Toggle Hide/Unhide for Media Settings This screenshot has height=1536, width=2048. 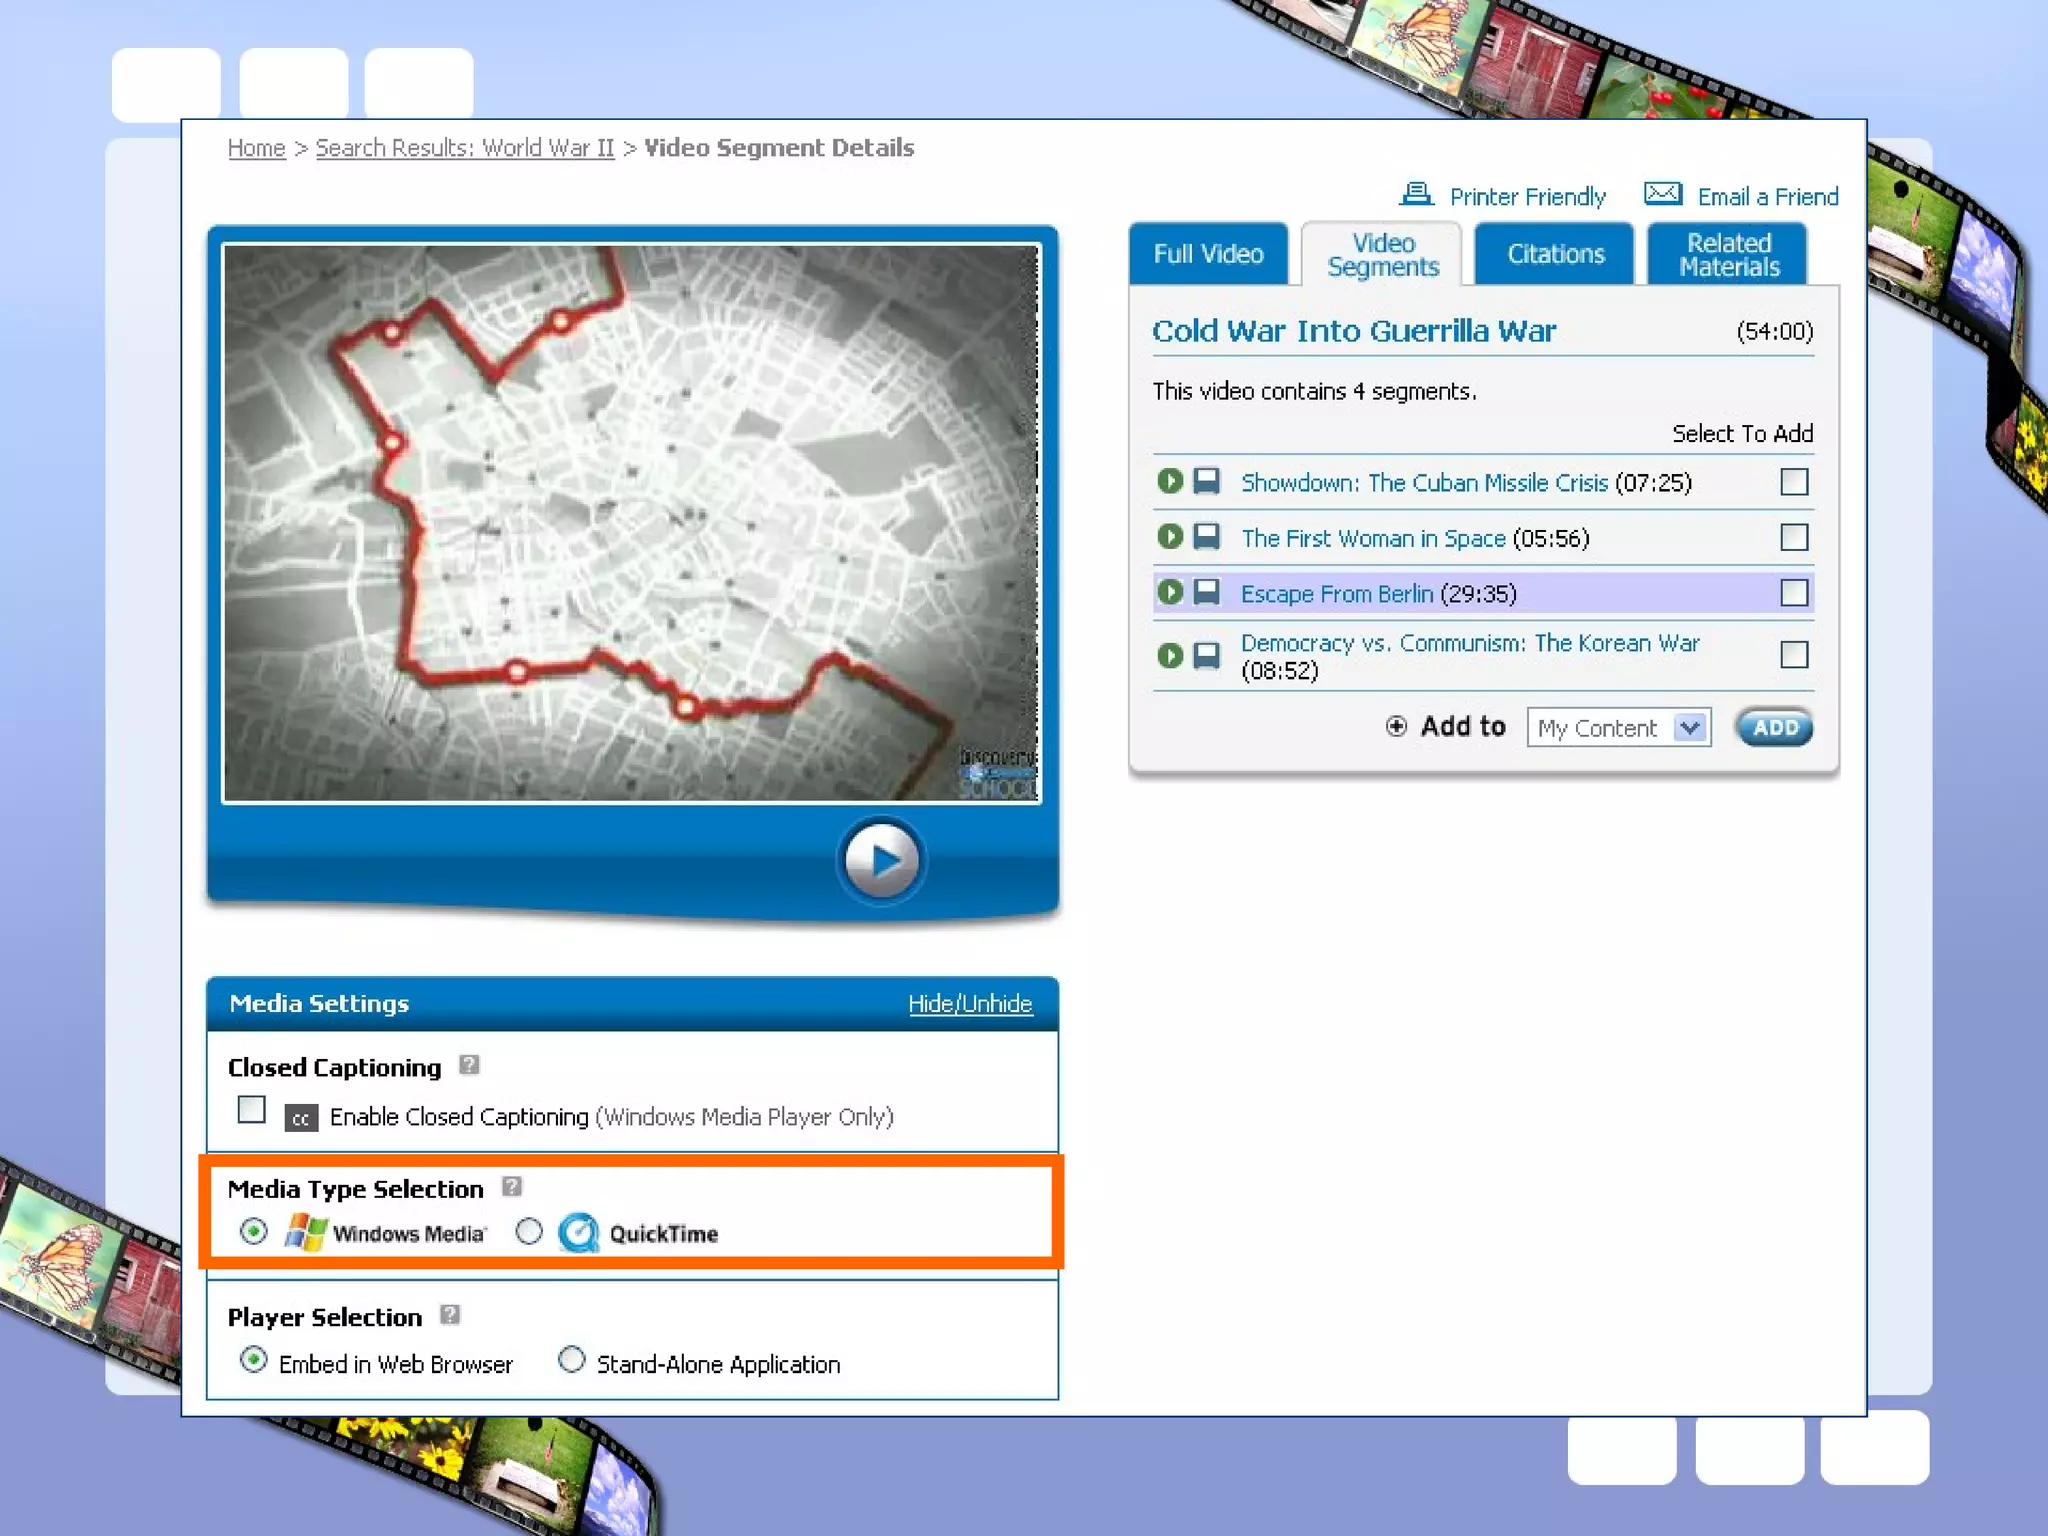pyautogui.click(x=969, y=1003)
